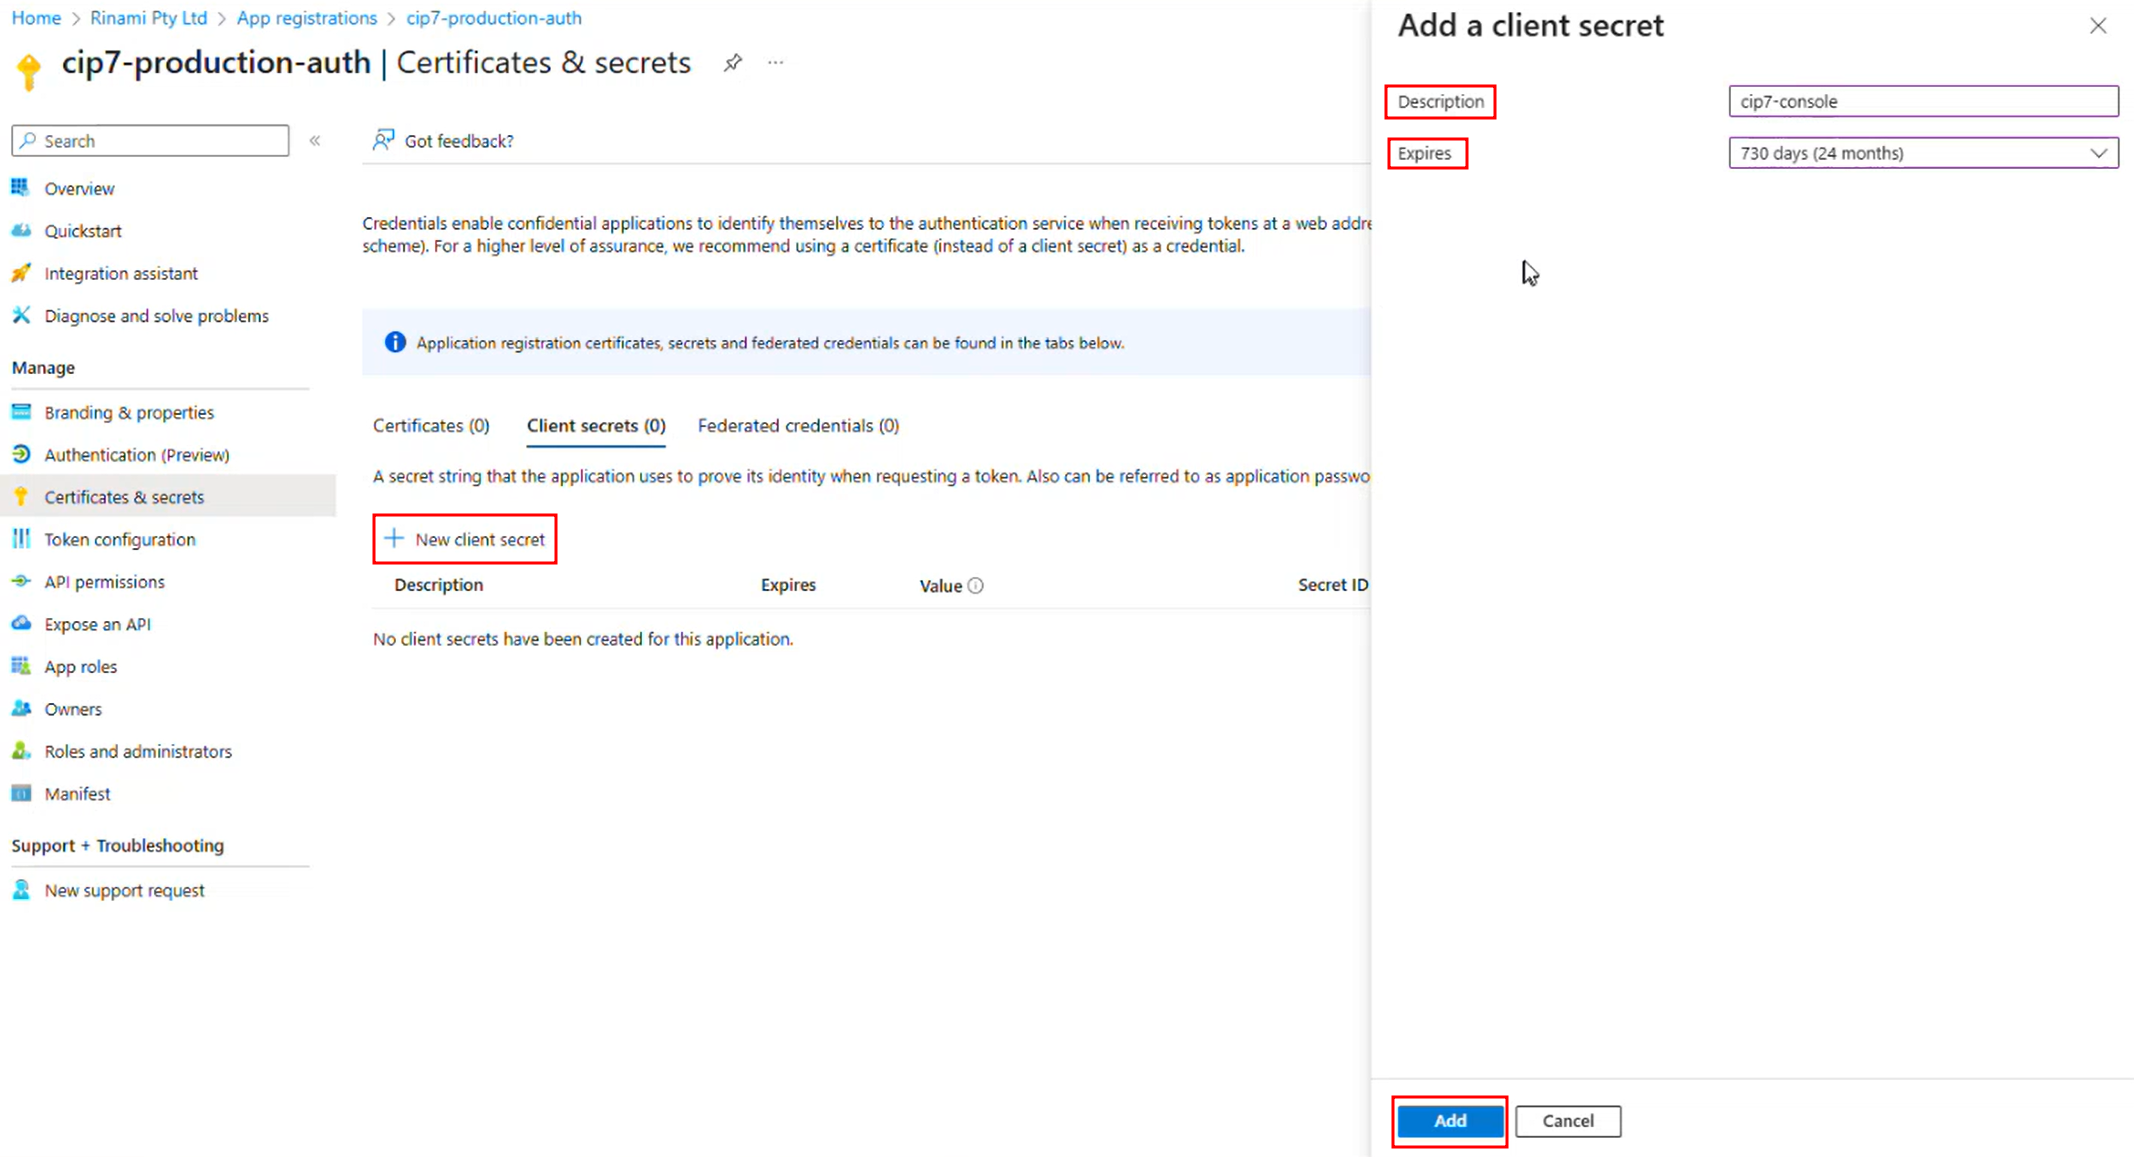The height and width of the screenshot is (1157, 2134).
Task: Click the Authentication (Preview) icon
Action: click(x=20, y=454)
